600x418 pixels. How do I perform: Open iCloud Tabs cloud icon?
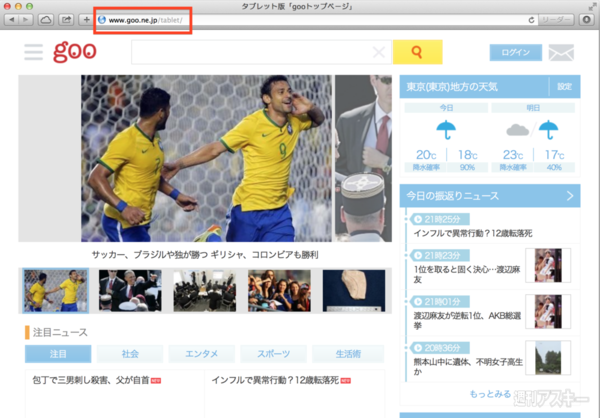(46, 20)
